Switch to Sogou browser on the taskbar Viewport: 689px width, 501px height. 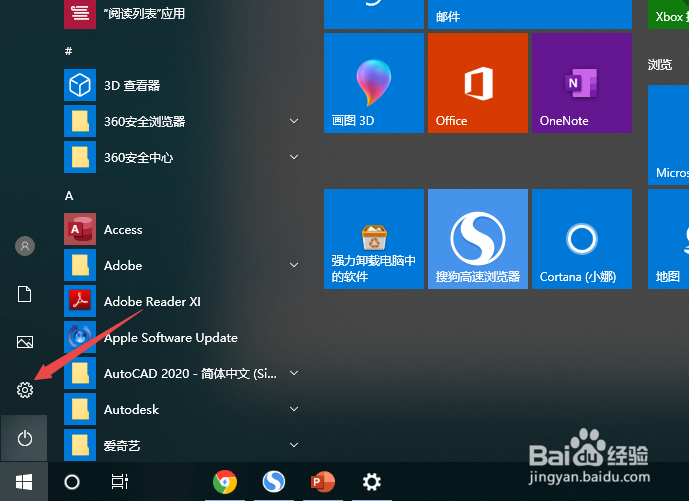coord(274,482)
